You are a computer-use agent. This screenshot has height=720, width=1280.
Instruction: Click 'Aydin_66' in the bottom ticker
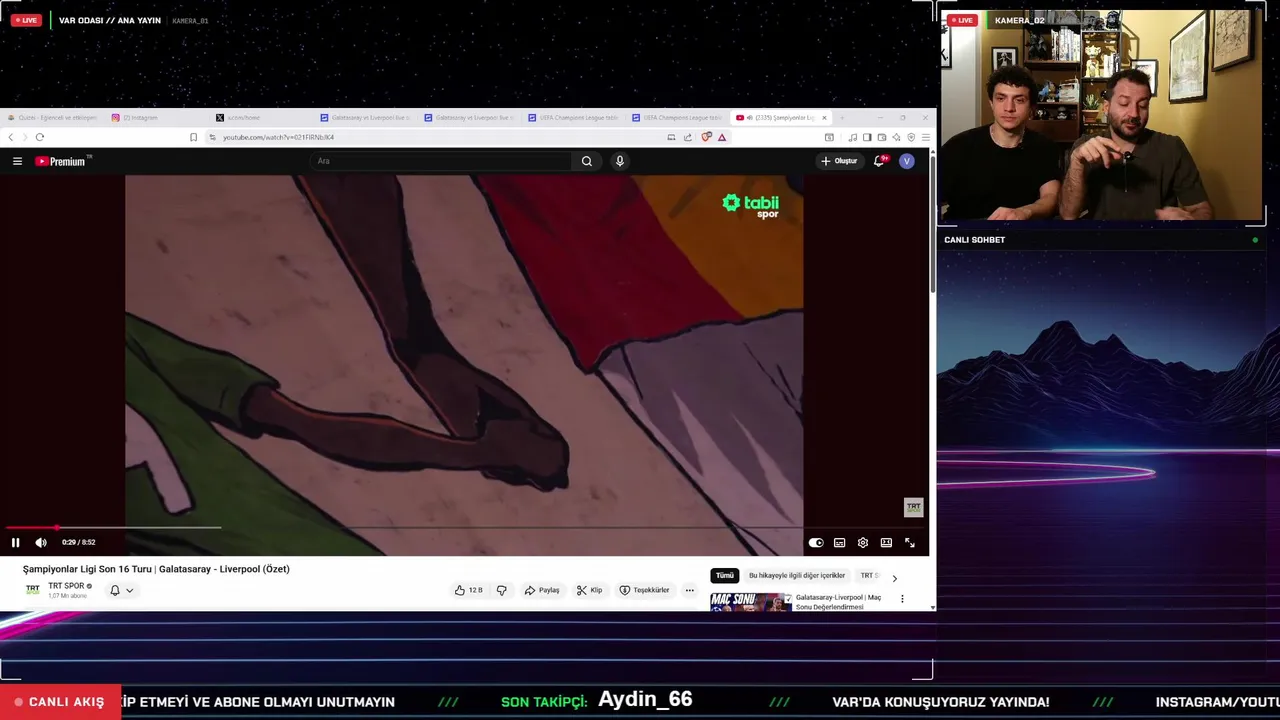click(645, 700)
